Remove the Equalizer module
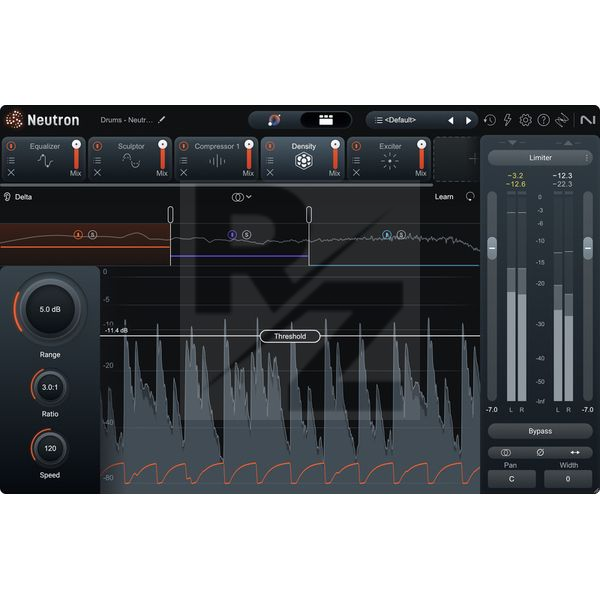 click(11, 173)
